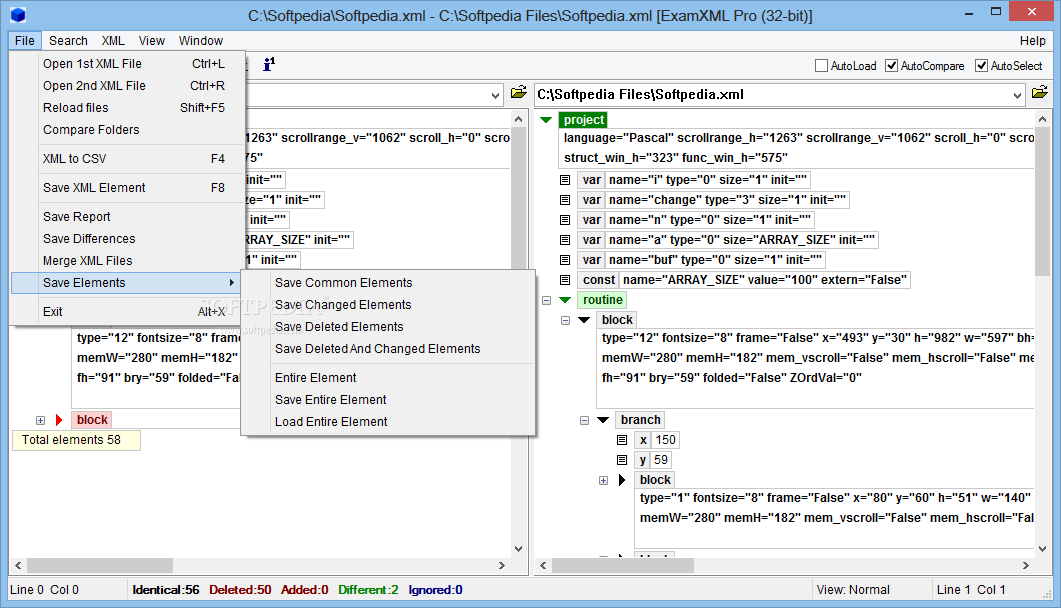
Task: Choose Exit from File menu
Action: point(128,312)
